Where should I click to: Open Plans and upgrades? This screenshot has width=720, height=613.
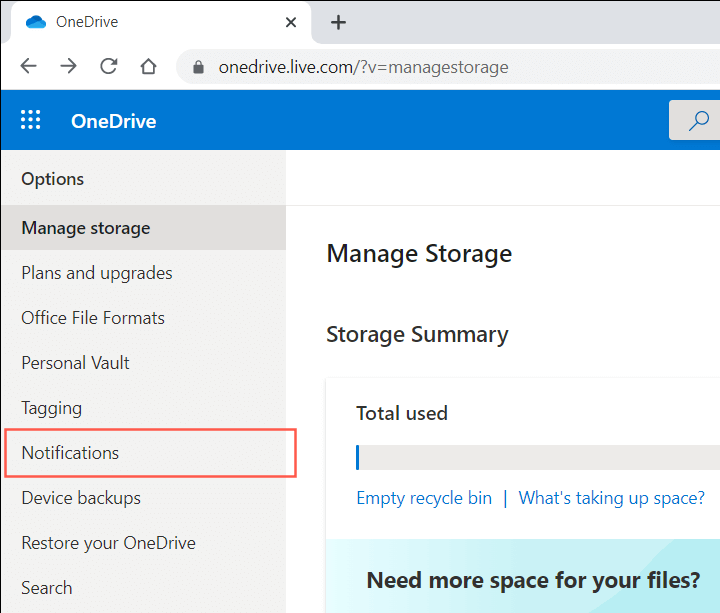click(97, 273)
